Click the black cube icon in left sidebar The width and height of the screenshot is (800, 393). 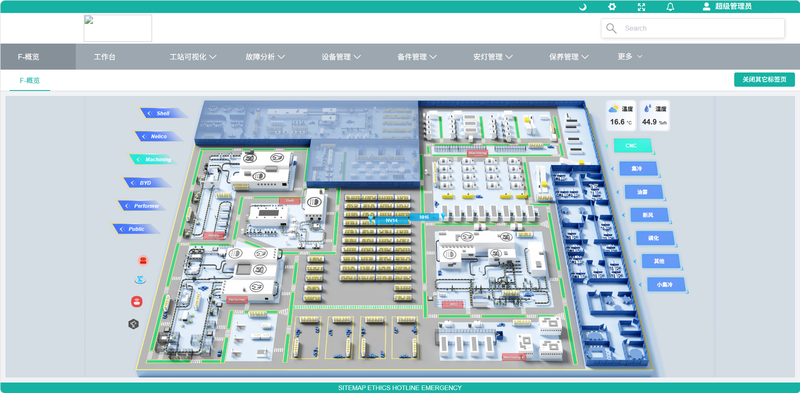point(134,324)
